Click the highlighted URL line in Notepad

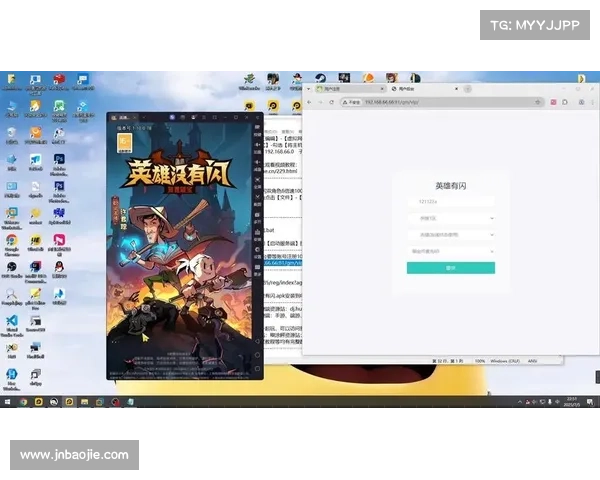click(283, 263)
